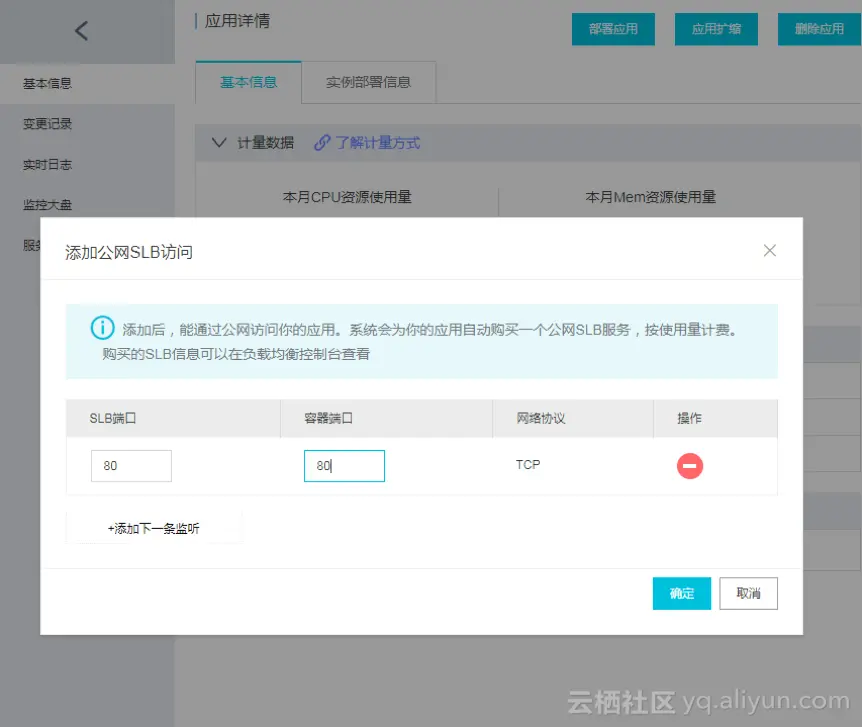This screenshot has height=727, width=862.
Task: Click the back arrow in sidebar
Action: tap(81, 31)
